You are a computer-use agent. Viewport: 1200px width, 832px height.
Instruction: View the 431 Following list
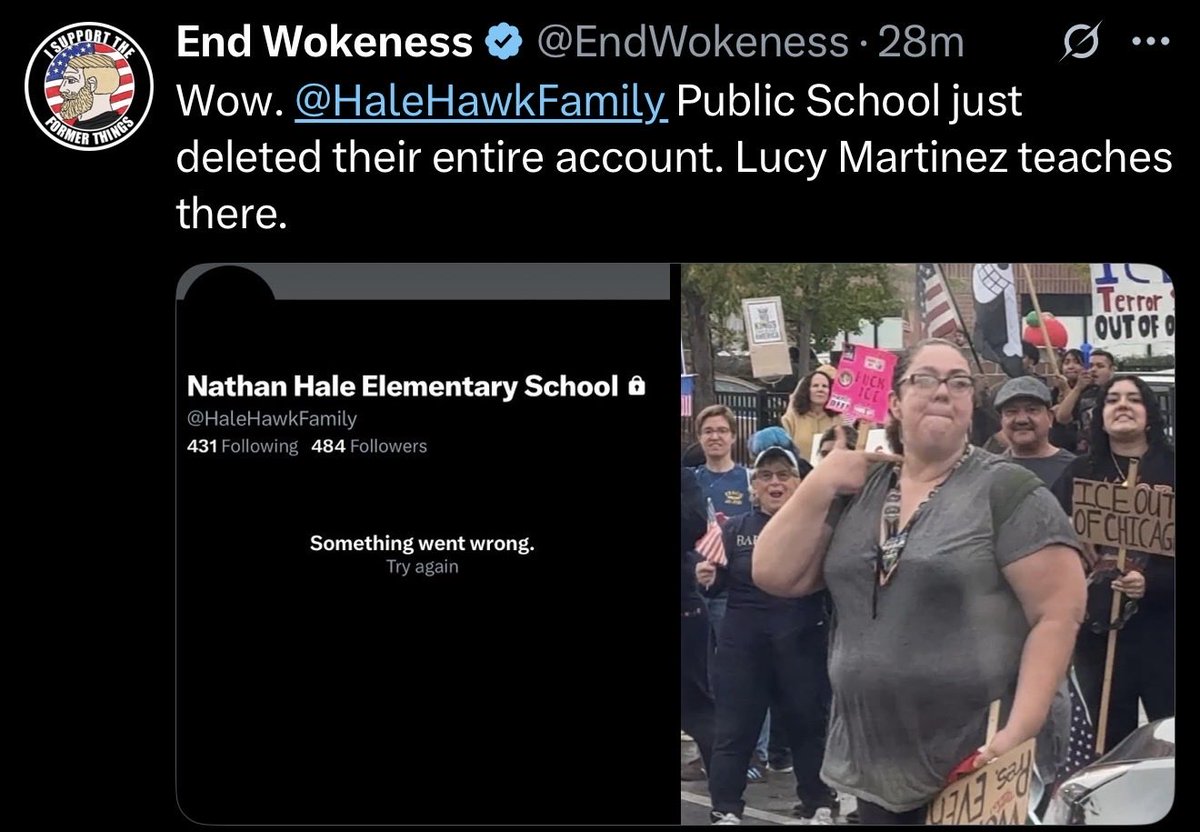pos(243,446)
